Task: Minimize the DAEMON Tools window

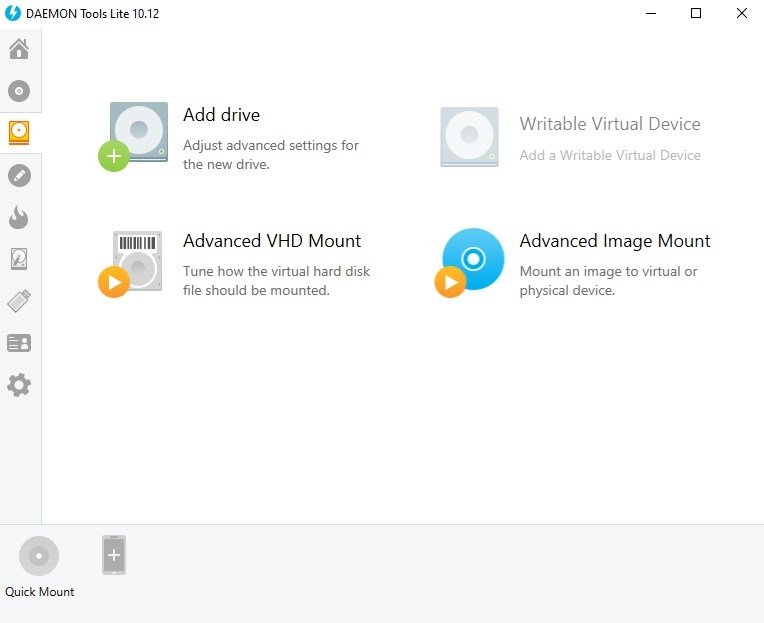Action: [x=651, y=13]
